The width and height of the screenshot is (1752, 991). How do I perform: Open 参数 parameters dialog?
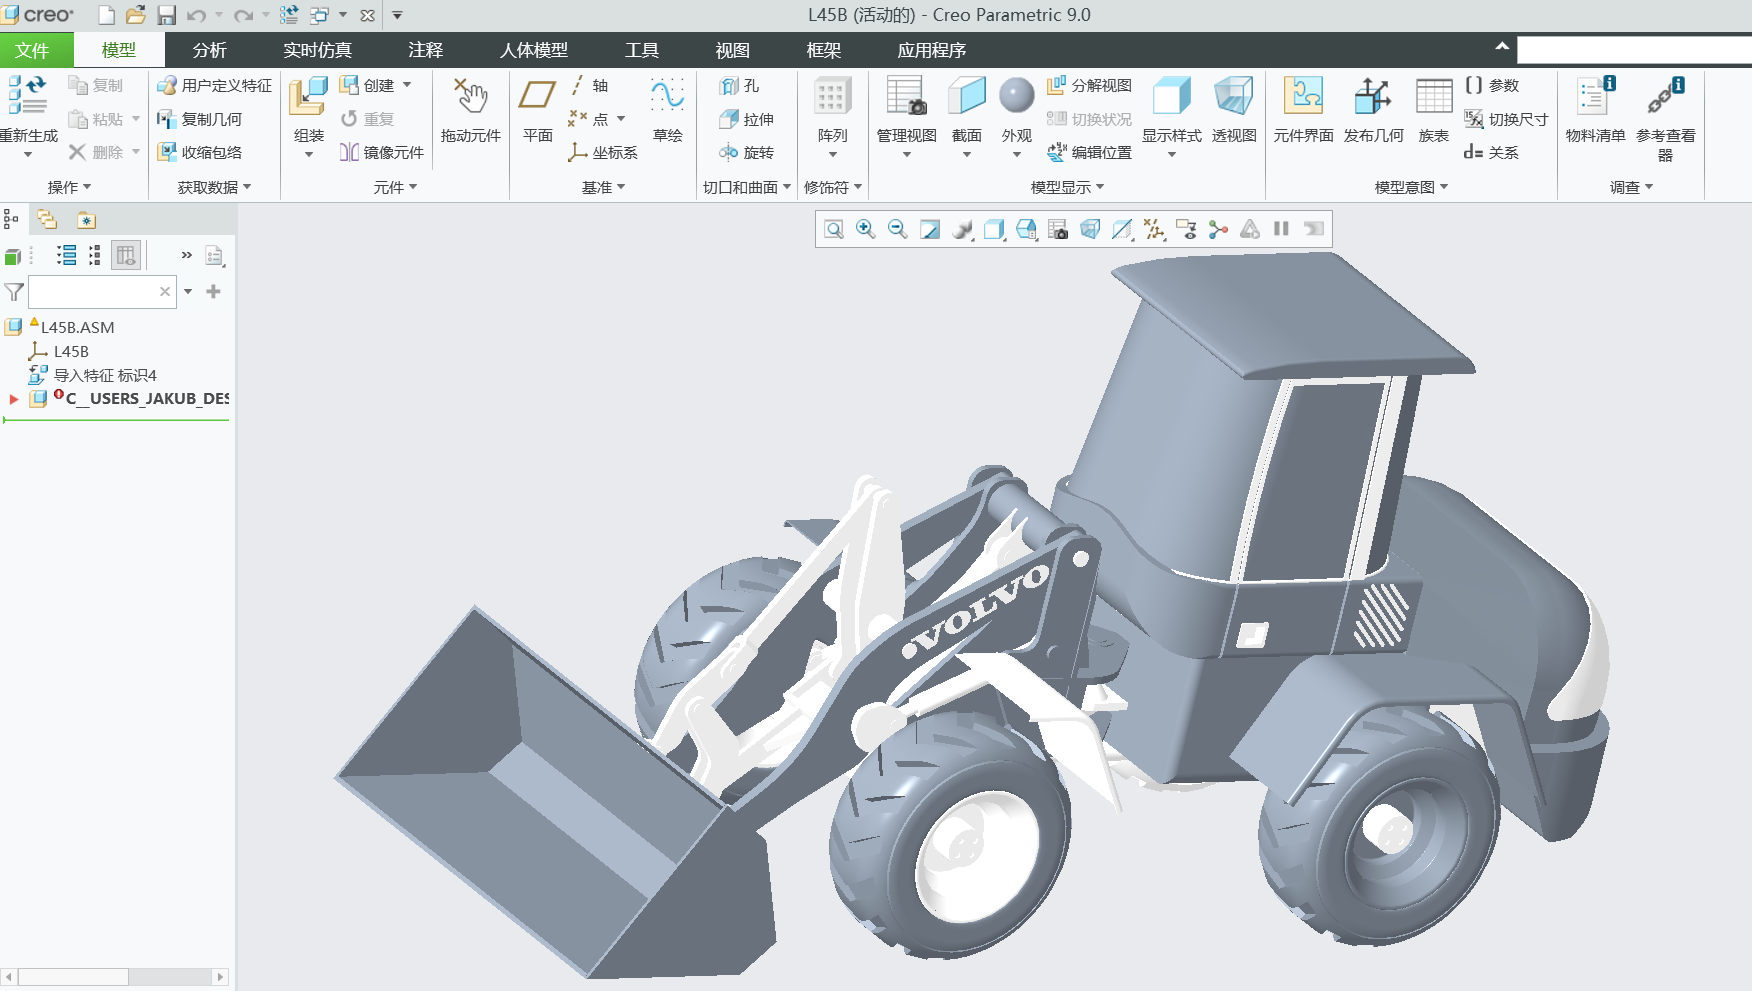[x=1492, y=86]
